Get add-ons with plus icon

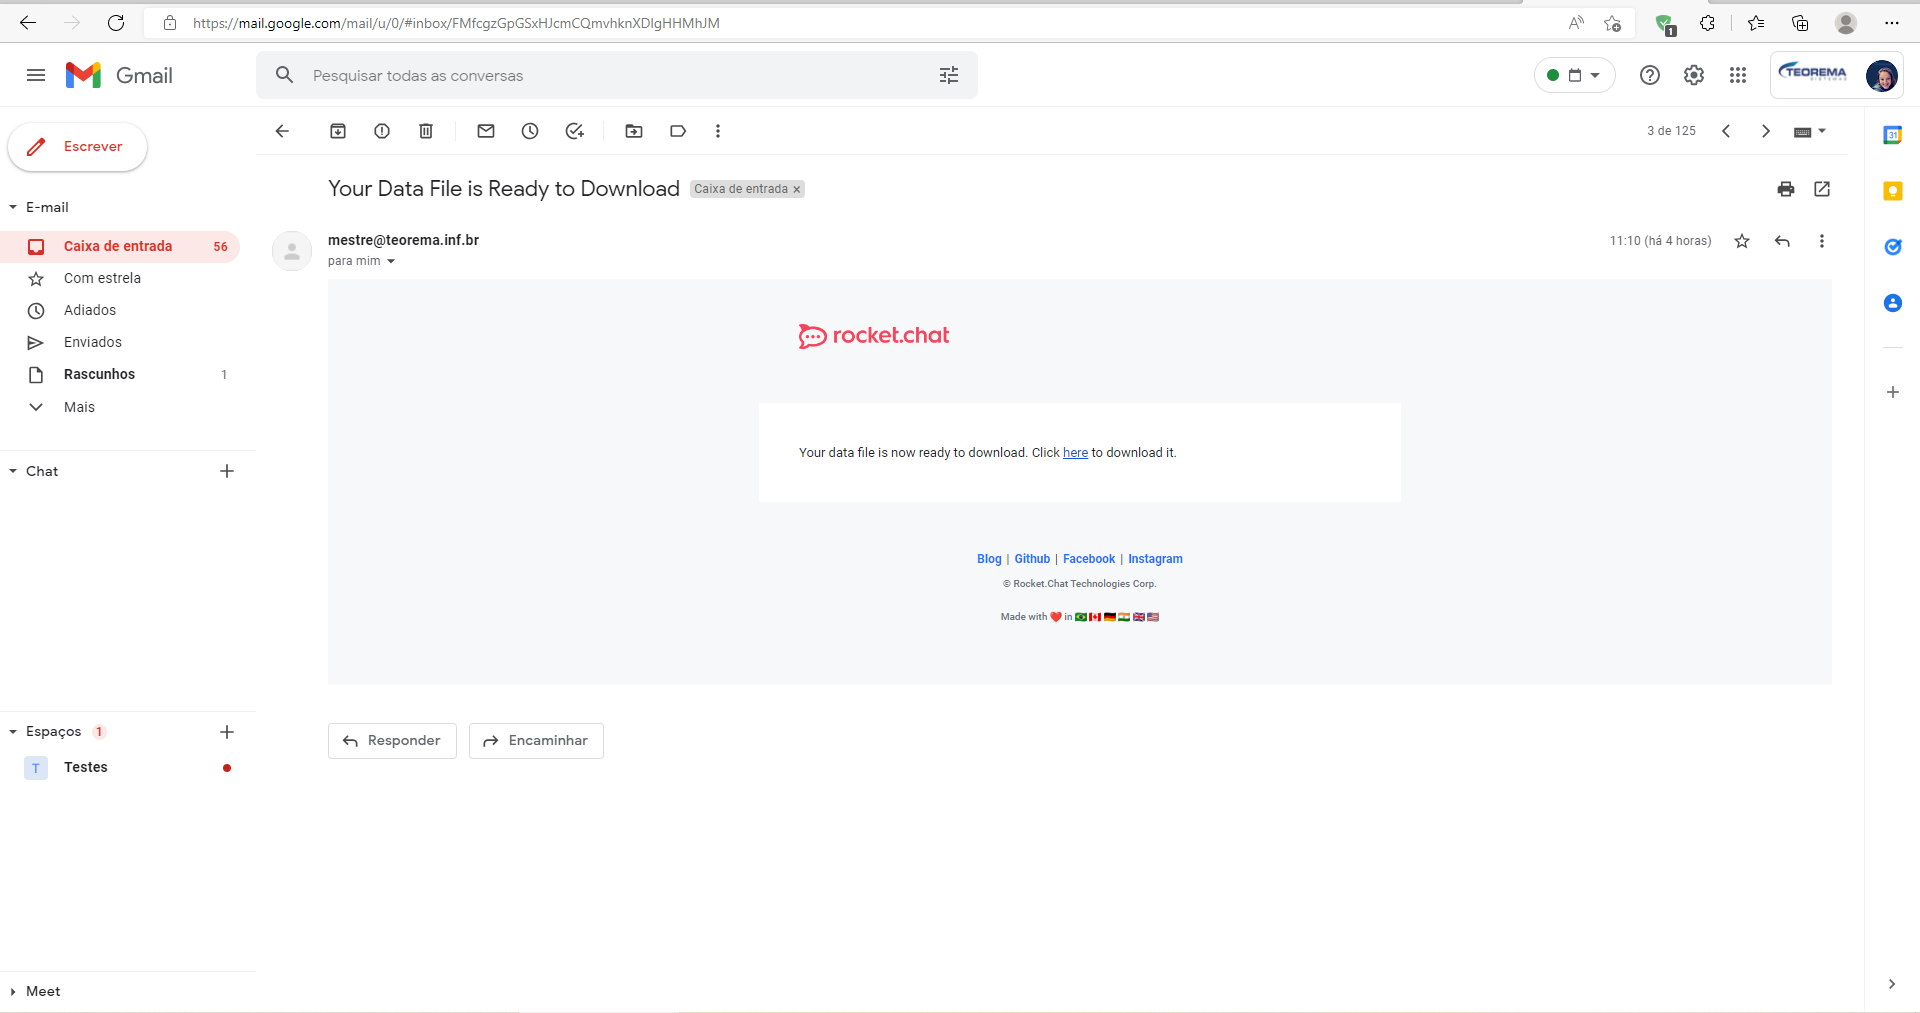tap(1893, 392)
